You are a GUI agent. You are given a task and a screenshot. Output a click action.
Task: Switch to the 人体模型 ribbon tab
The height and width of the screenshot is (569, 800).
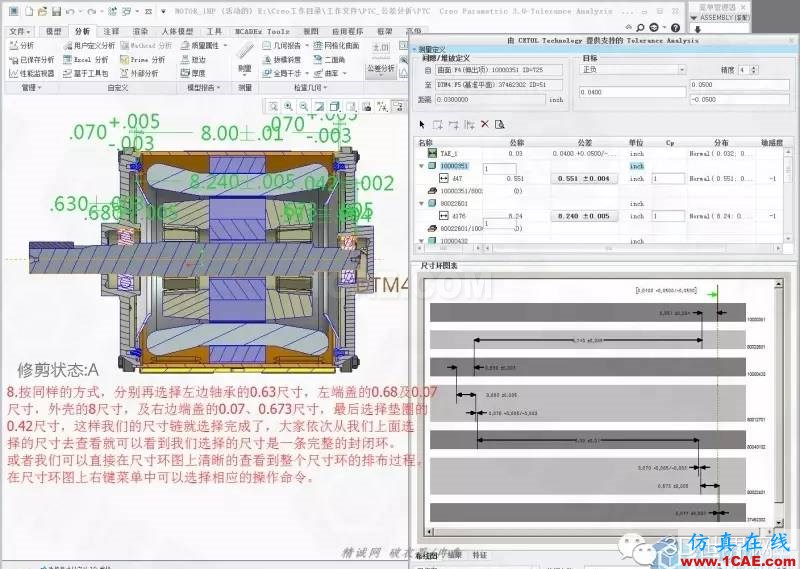178,32
